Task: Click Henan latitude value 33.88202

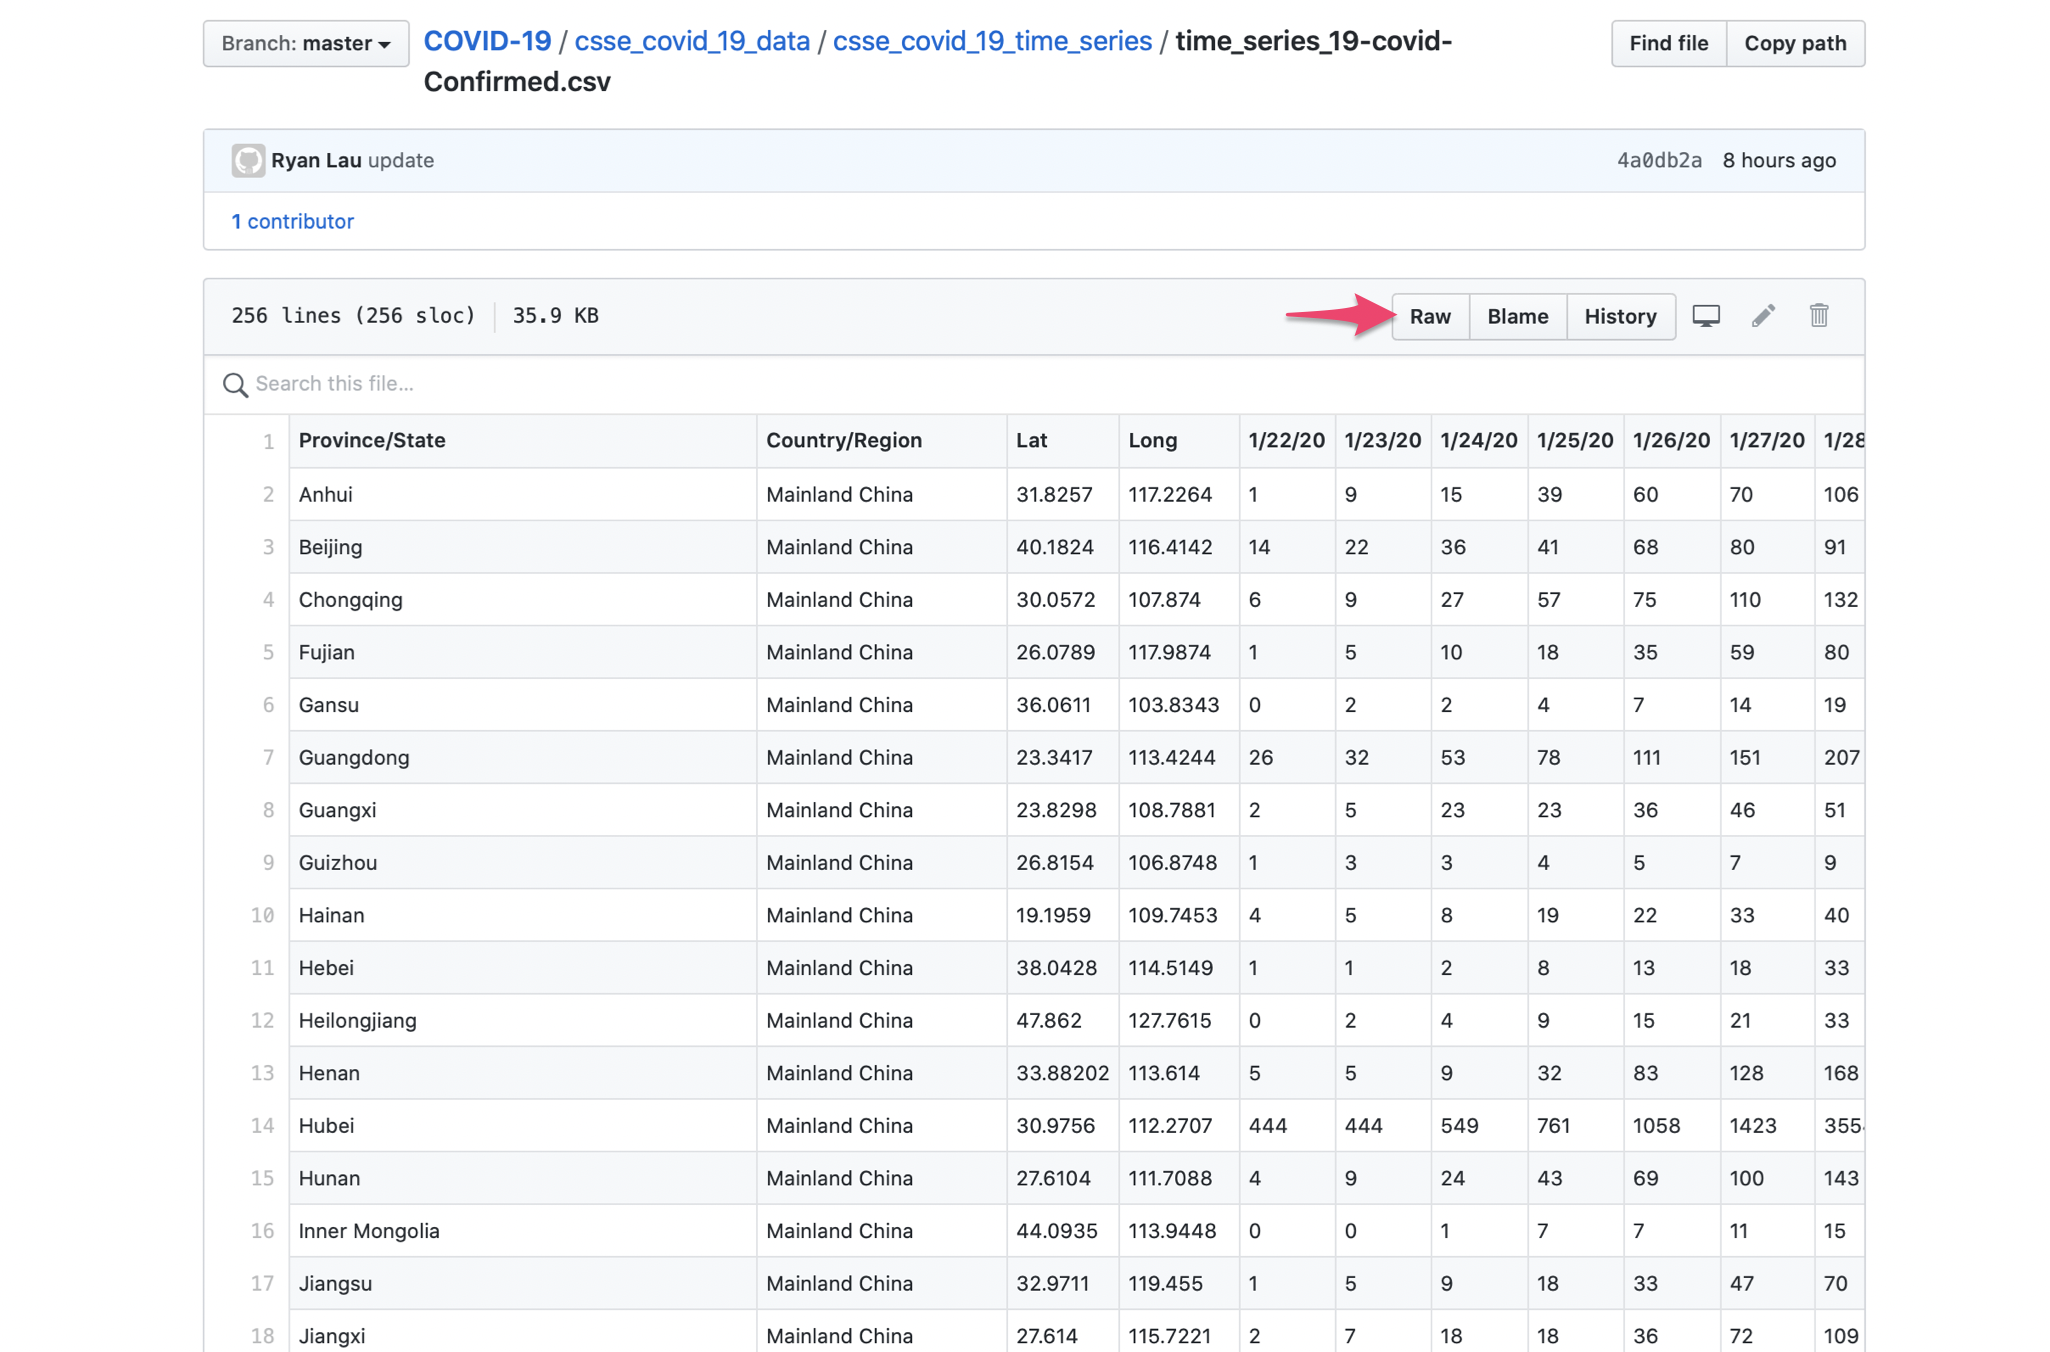Action: coord(1062,1073)
